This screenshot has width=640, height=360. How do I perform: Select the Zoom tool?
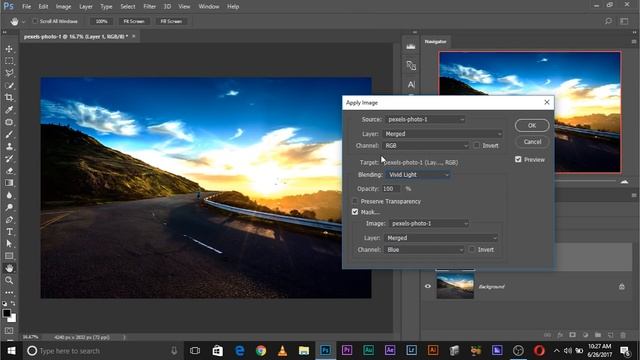9,280
